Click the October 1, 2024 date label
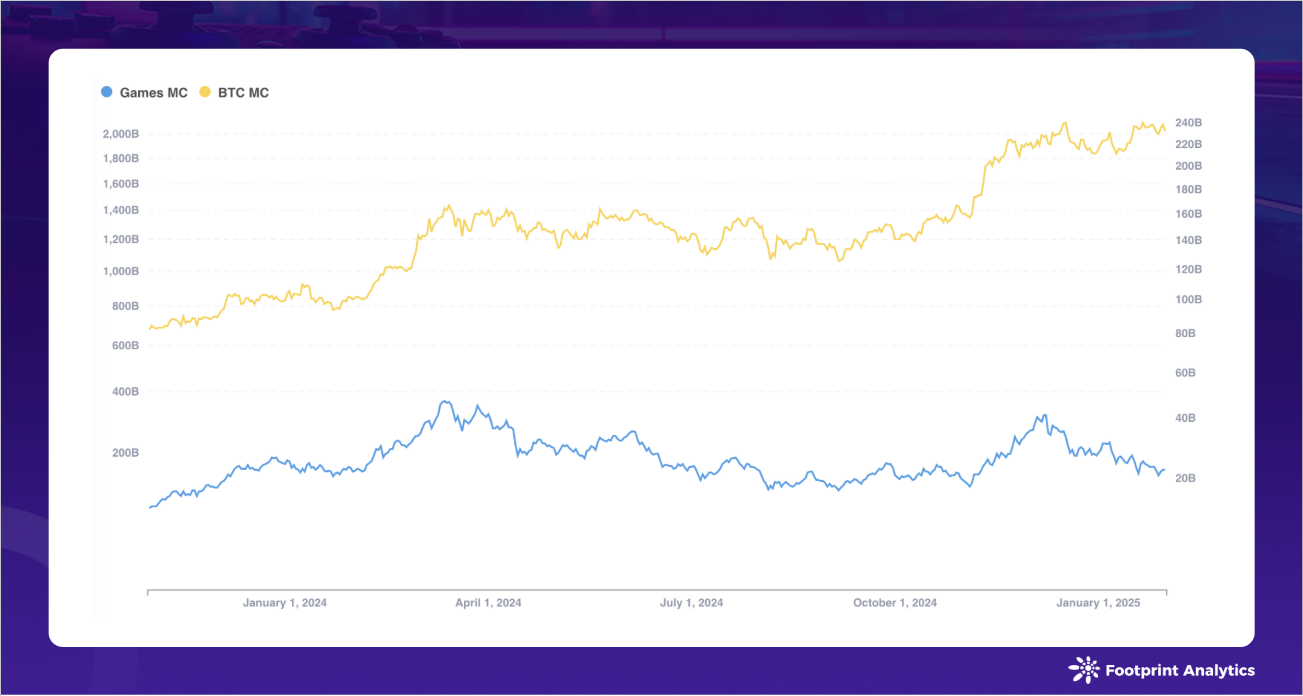Viewport: 1303px width, 696px height. [x=895, y=603]
